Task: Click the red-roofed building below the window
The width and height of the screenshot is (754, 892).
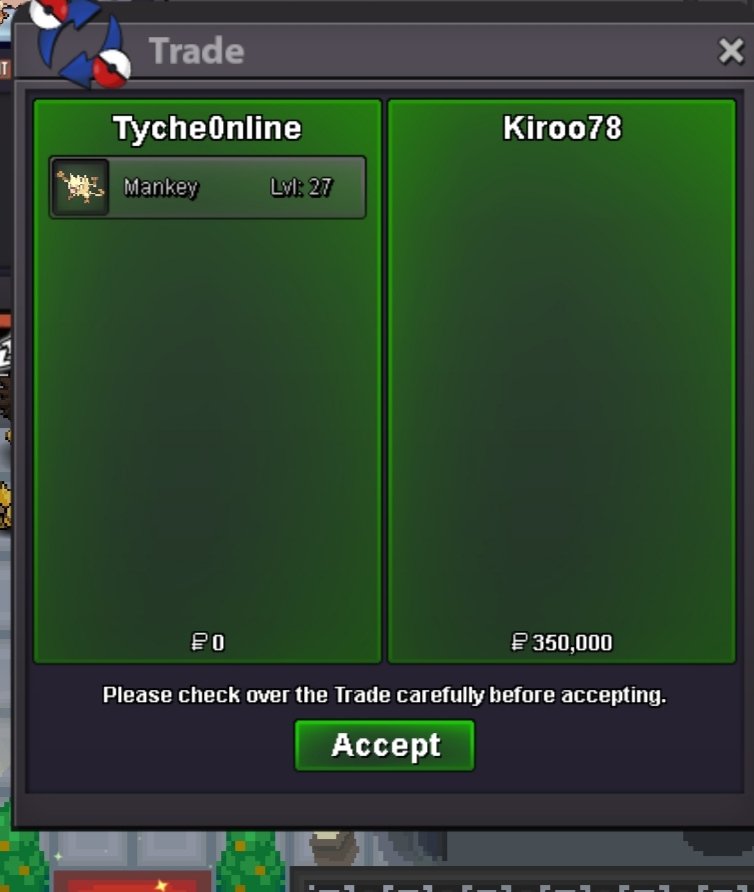Action: (x=132, y=880)
